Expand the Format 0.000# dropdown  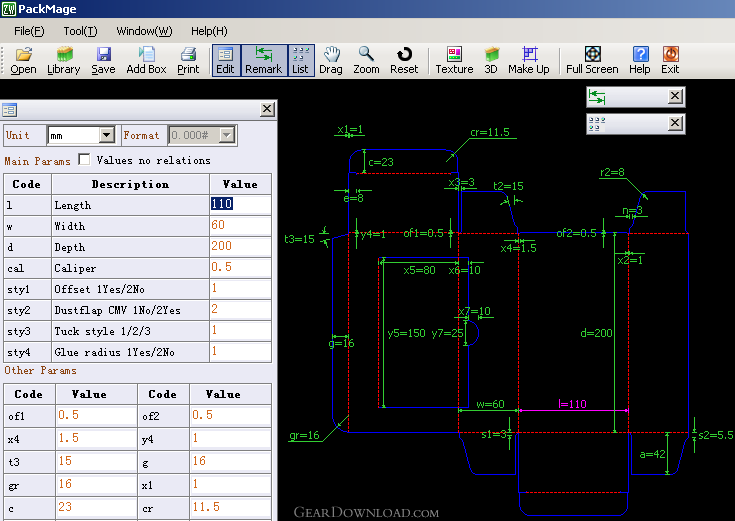pos(226,136)
